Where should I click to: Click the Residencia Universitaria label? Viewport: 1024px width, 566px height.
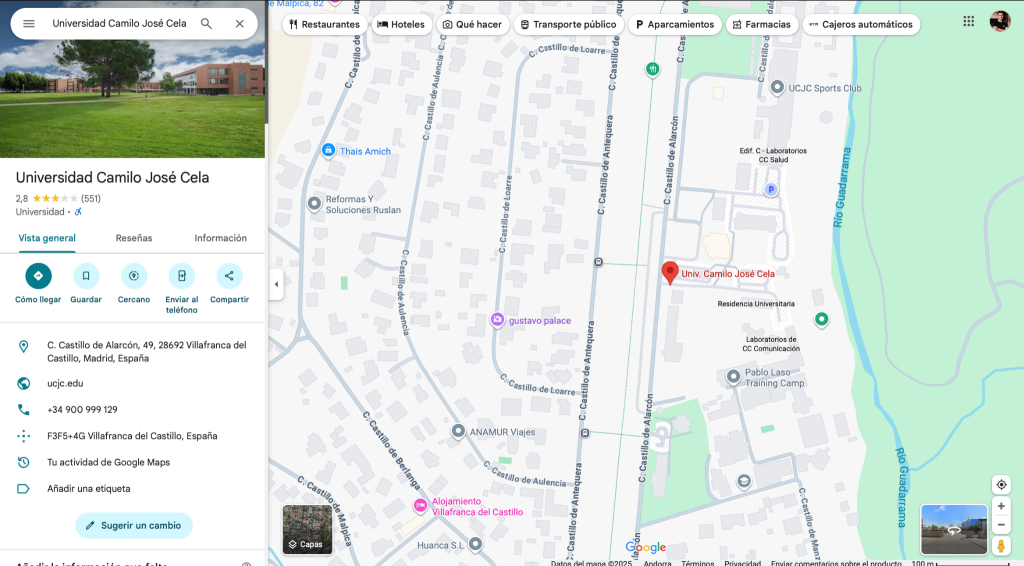click(756, 304)
